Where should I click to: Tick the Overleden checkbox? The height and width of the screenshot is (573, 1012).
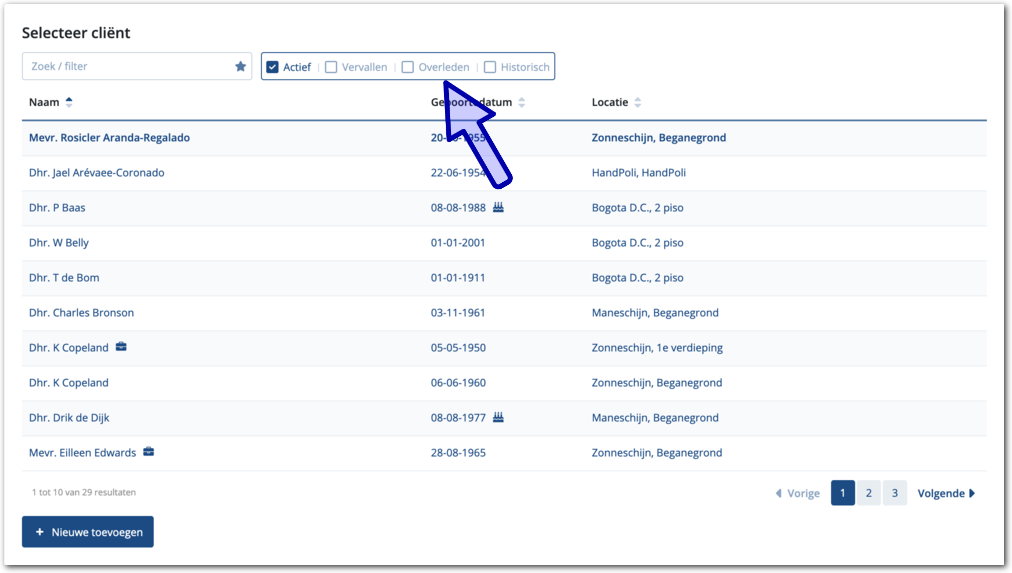pyautogui.click(x=408, y=68)
